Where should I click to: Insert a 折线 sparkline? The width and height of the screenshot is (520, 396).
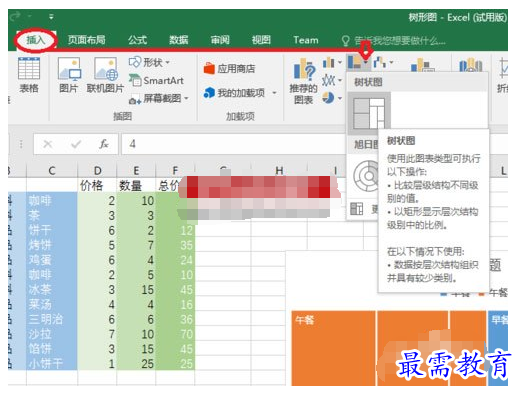pyautogui.click(x=503, y=75)
